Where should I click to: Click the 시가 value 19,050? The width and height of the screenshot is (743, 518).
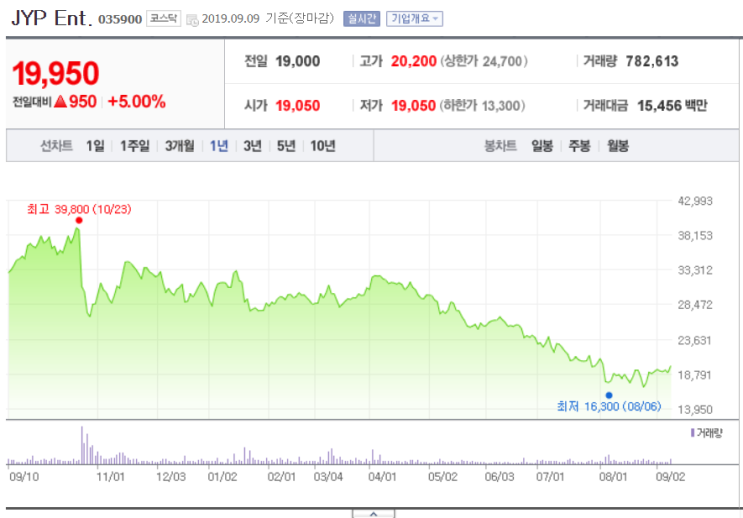point(298,105)
